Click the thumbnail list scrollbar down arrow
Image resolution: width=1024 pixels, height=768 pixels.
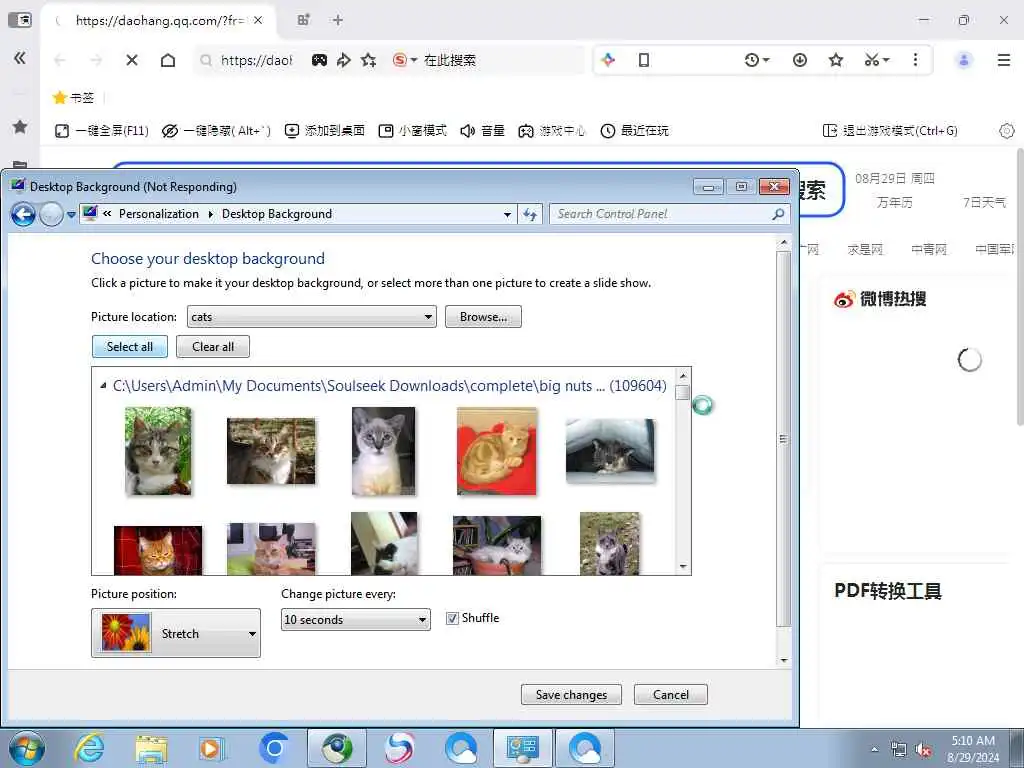pyautogui.click(x=683, y=566)
